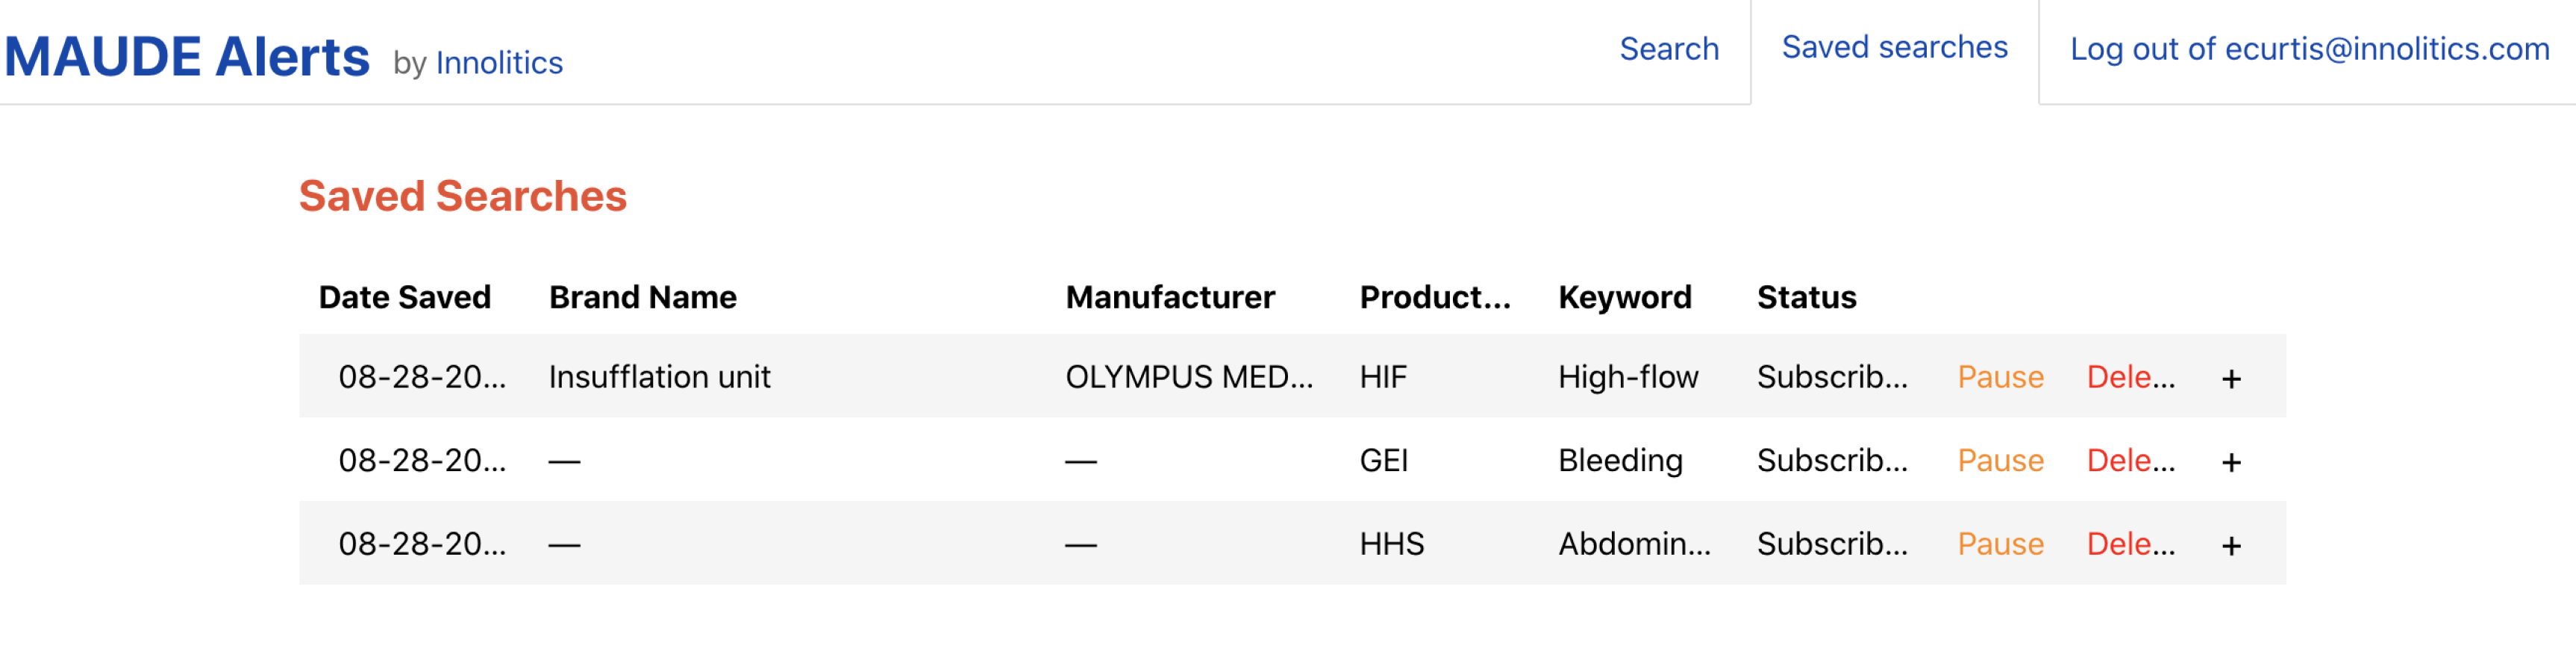
Task: Click the MAUDE Alerts logo title
Action: click(187, 57)
